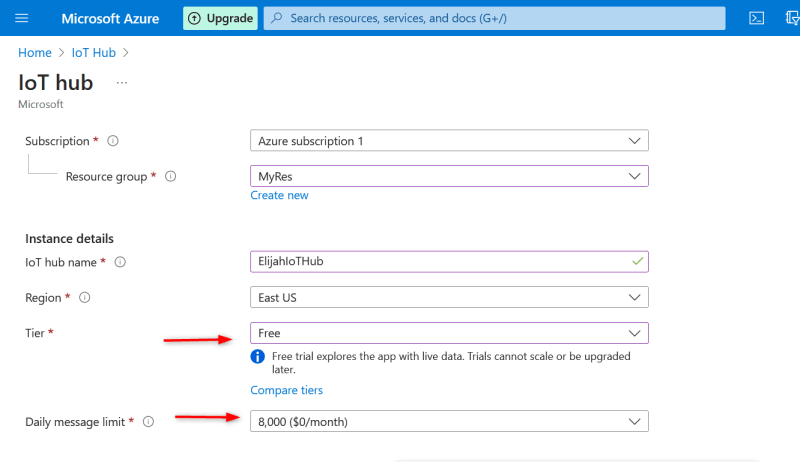The image size is (800, 462).
Task: Show Subscription info tooltip icon
Action: (113, 141)
